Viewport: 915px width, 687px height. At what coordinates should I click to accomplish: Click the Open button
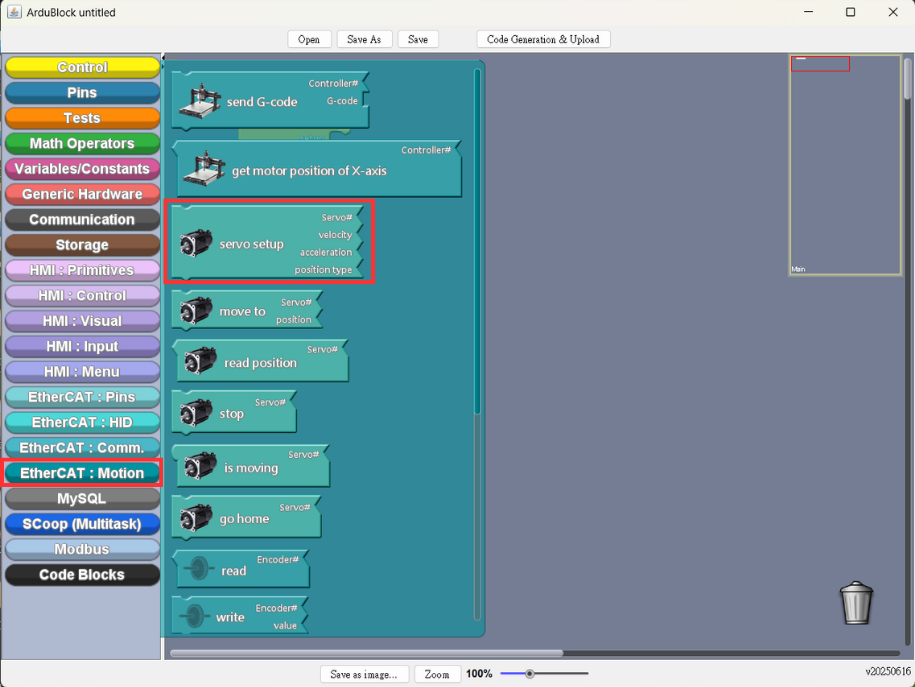click(x=309, y=39)
